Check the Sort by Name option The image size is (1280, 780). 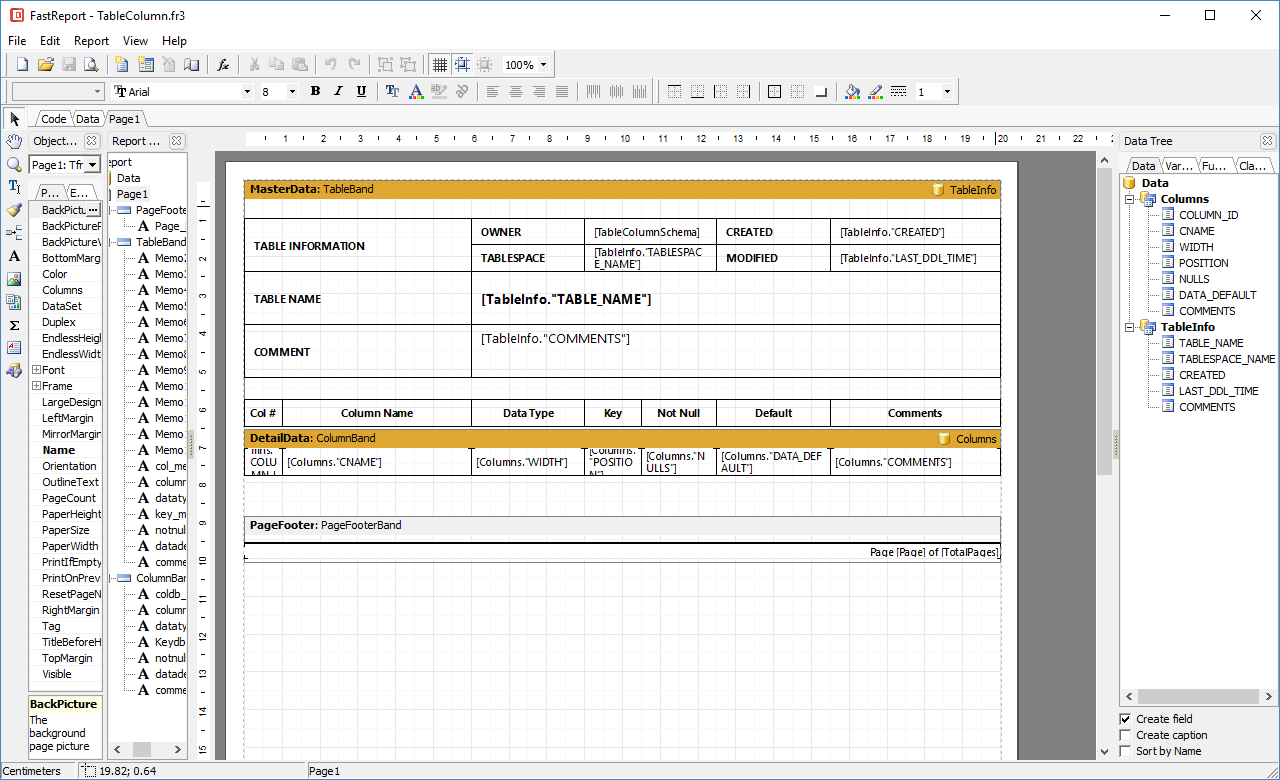click(x=1126, y=751)
